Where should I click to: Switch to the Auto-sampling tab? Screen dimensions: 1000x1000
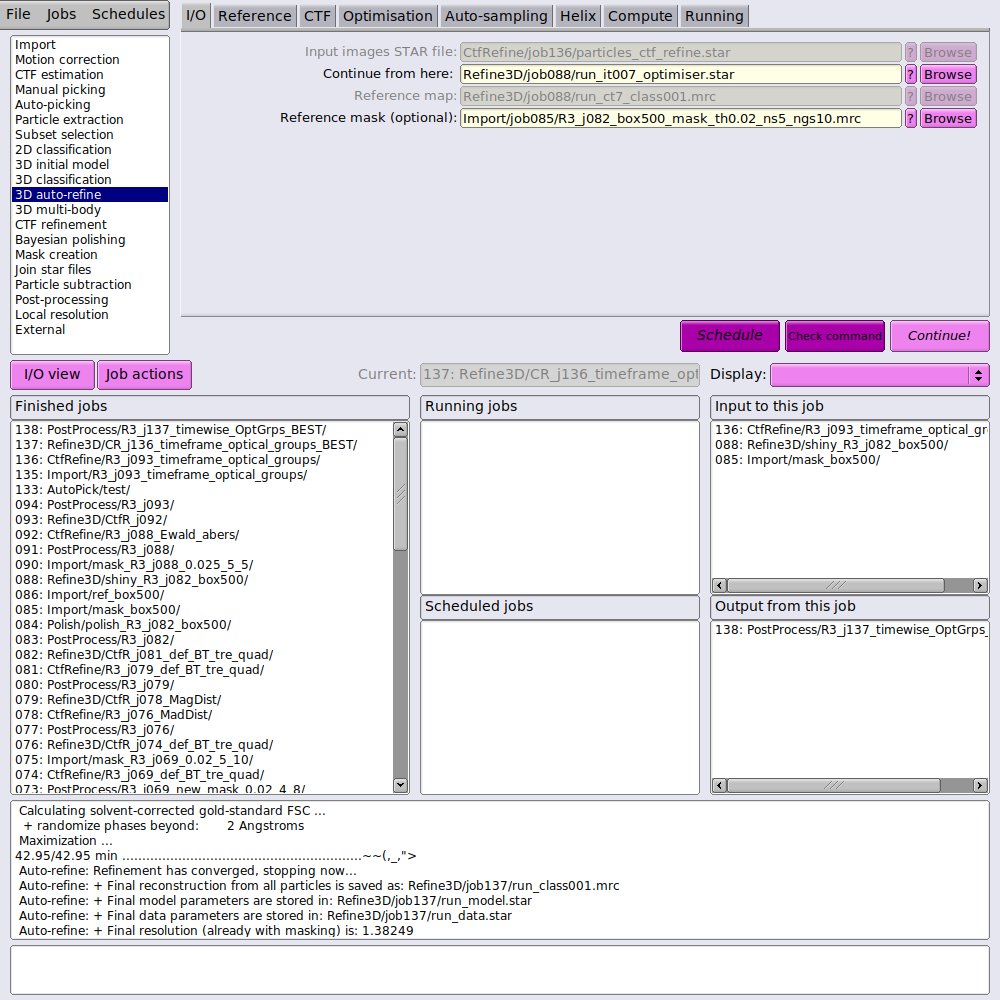tap(496, 15)
